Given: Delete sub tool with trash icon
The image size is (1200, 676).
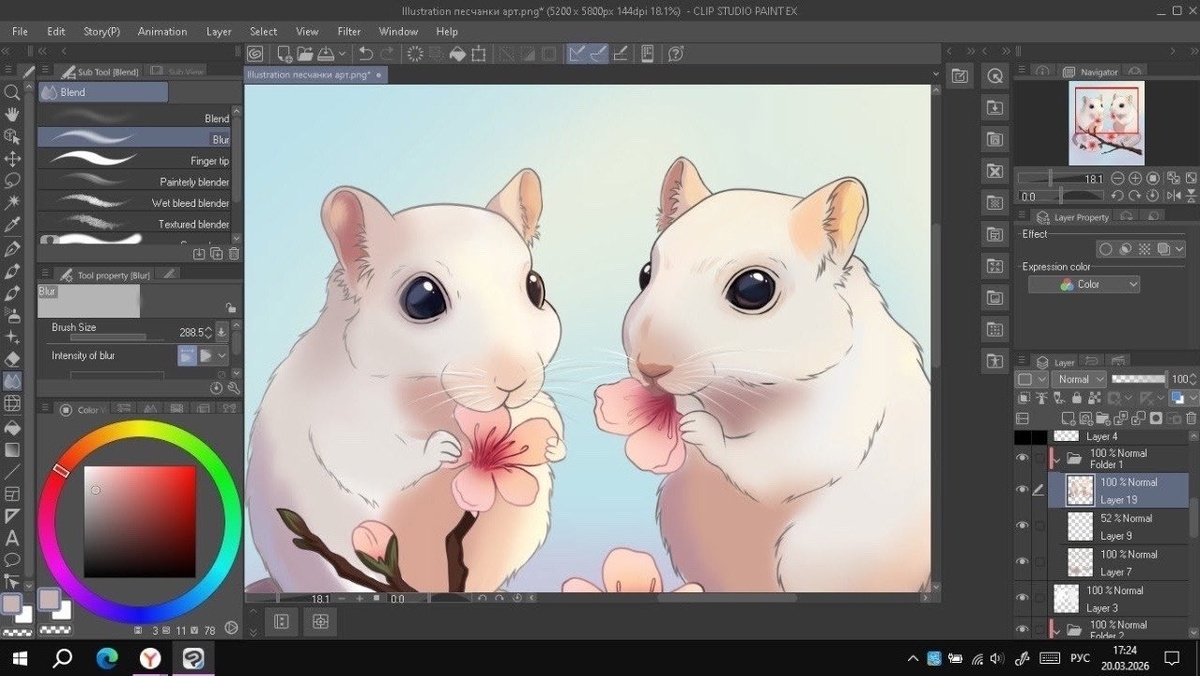Looking at the screenshot, I should click(x=233, y=254).
